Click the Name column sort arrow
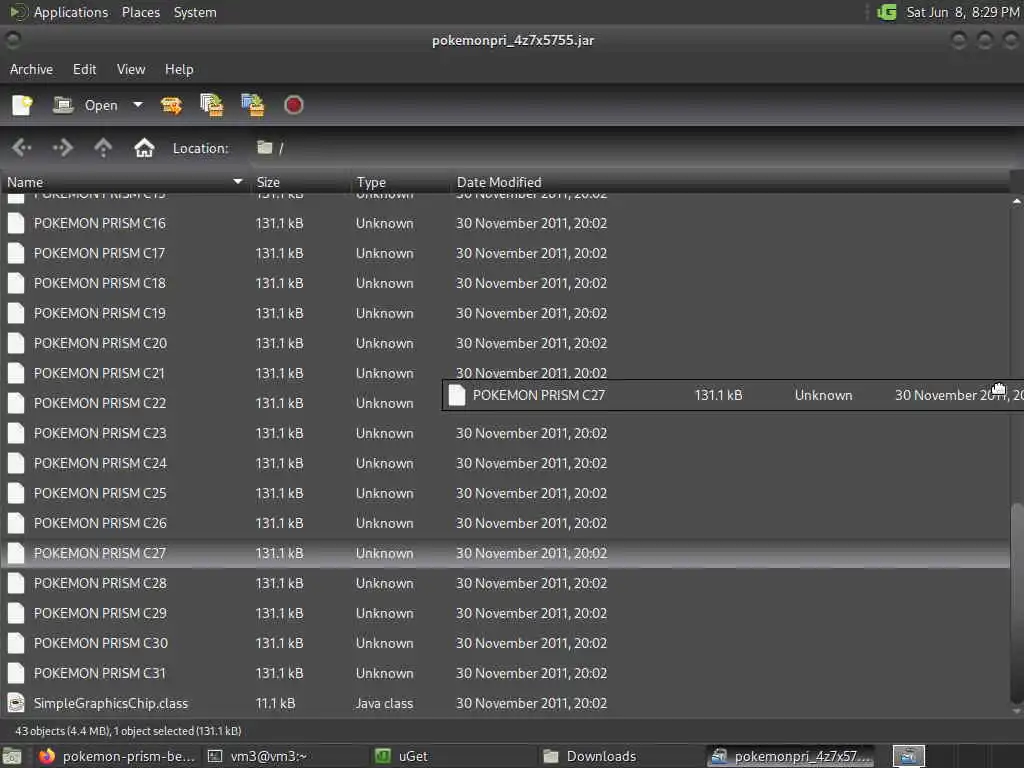The image size is (1024, 768). pyautogui.click(x=238, y=182)
